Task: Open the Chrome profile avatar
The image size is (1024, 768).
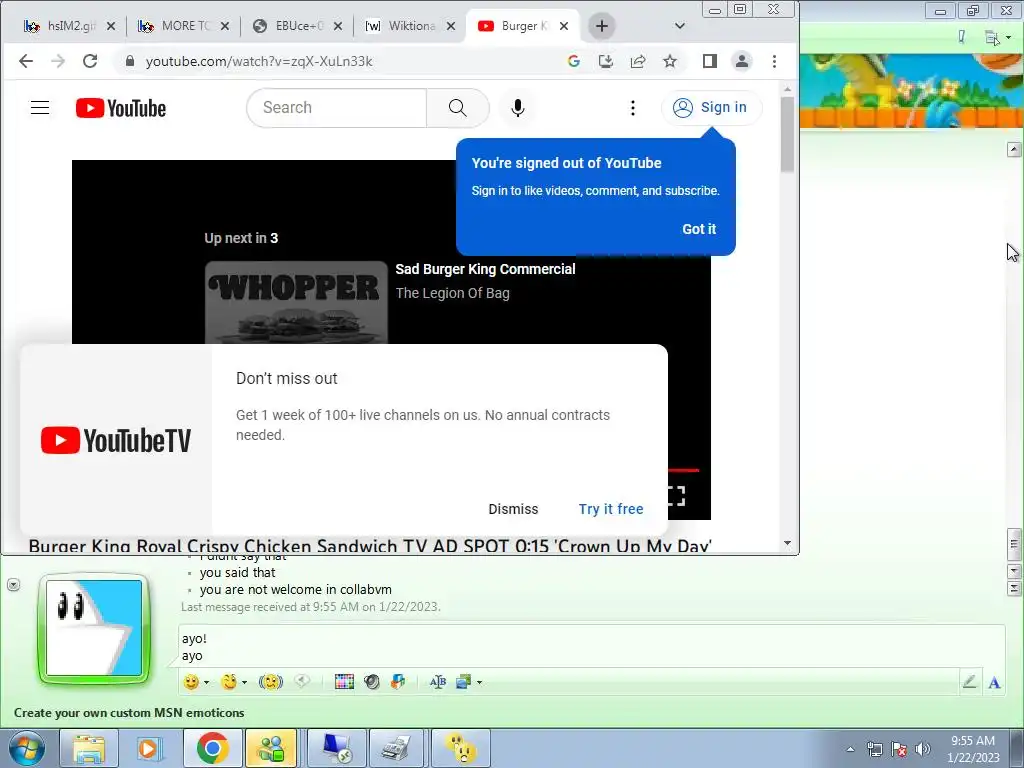Action: [742, 61]
